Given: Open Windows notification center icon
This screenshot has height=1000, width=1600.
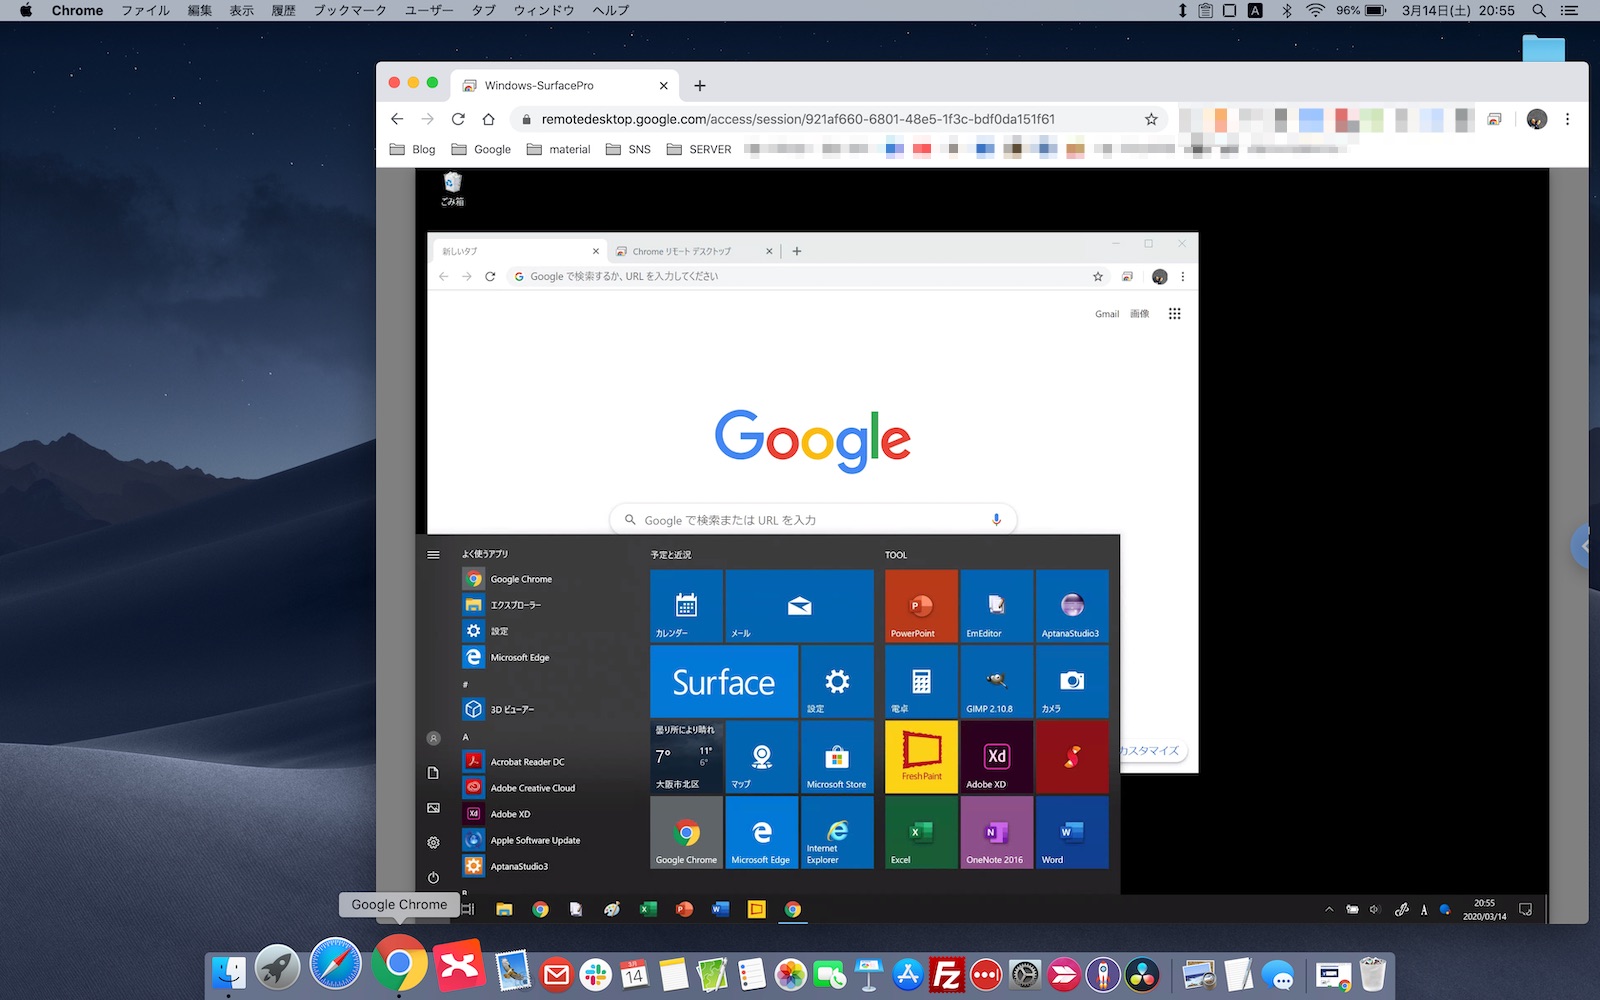Looking at the screenshot, I should coord(1526,910).
